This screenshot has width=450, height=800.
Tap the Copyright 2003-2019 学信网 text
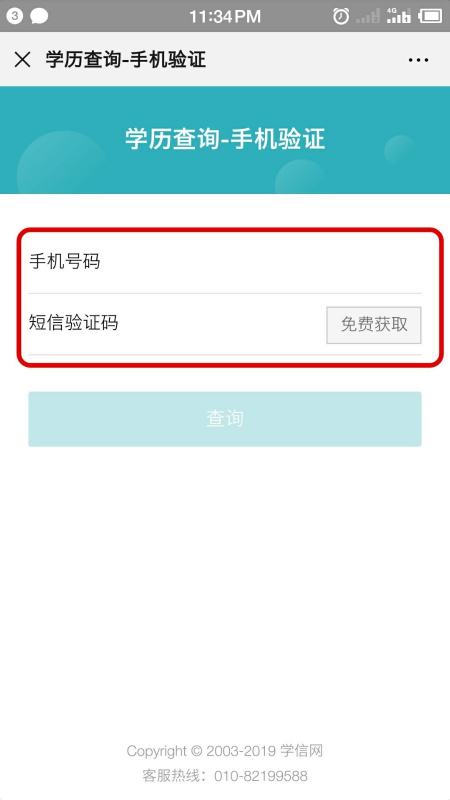(225, 751)
